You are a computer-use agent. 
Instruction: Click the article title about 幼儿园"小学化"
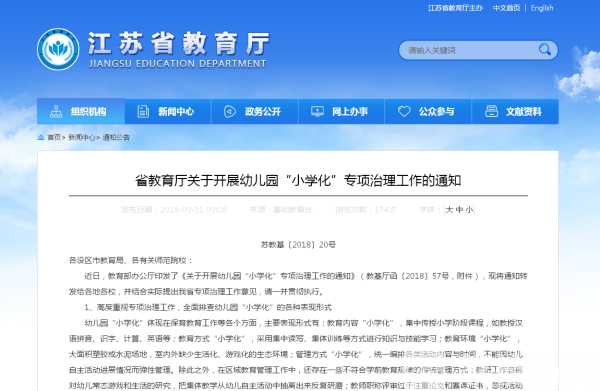pyautogui.click(x=298, y=180)
